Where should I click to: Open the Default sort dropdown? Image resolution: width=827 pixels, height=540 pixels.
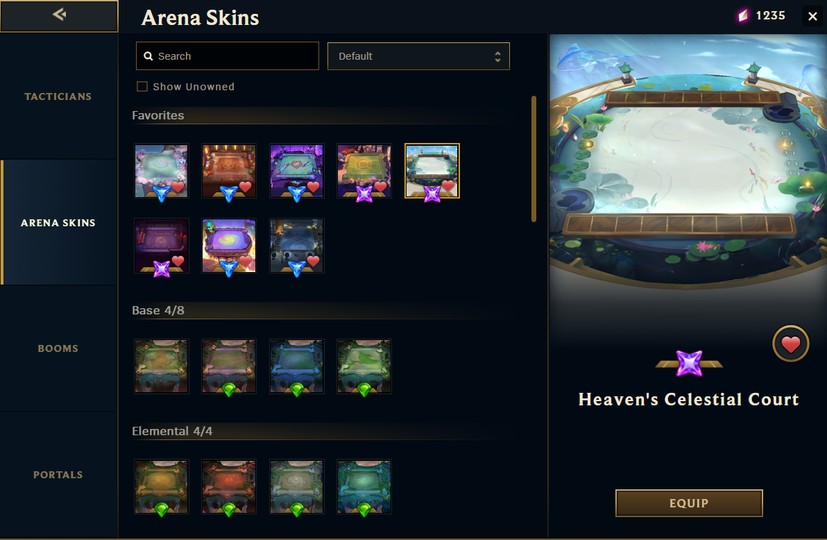(x=418, y=56)
